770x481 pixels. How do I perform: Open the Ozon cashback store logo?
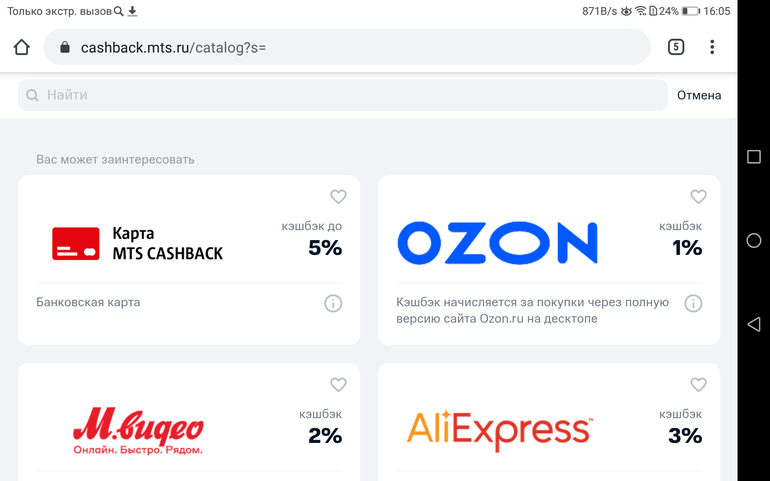[497, 243]
